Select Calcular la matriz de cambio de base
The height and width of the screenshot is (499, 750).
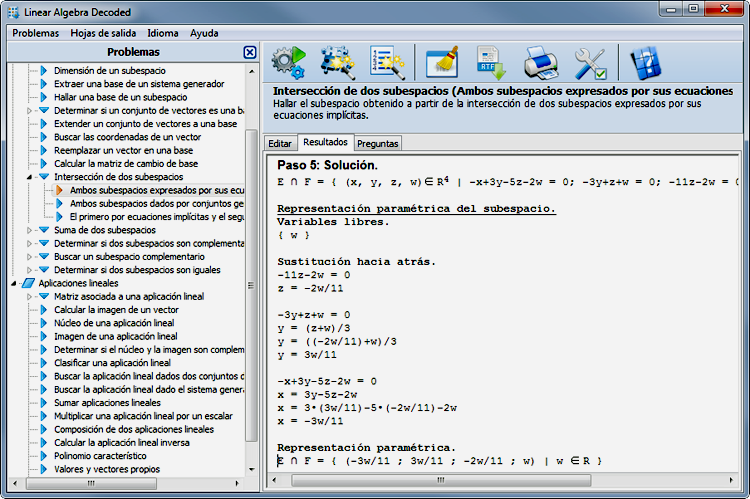pyautogui.click(x=126, y=164)
